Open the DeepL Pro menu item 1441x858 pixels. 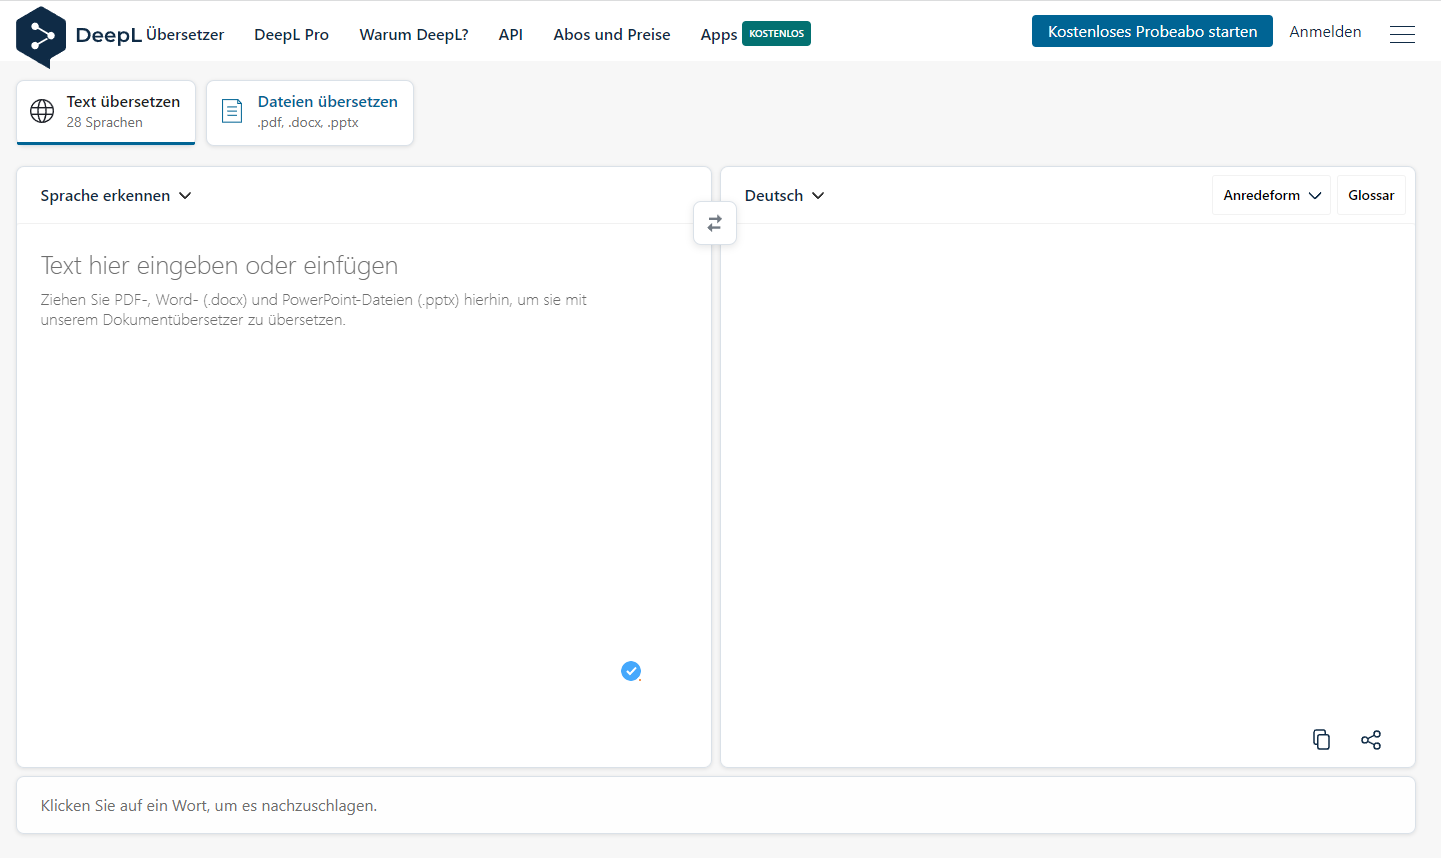coord(291,34)
